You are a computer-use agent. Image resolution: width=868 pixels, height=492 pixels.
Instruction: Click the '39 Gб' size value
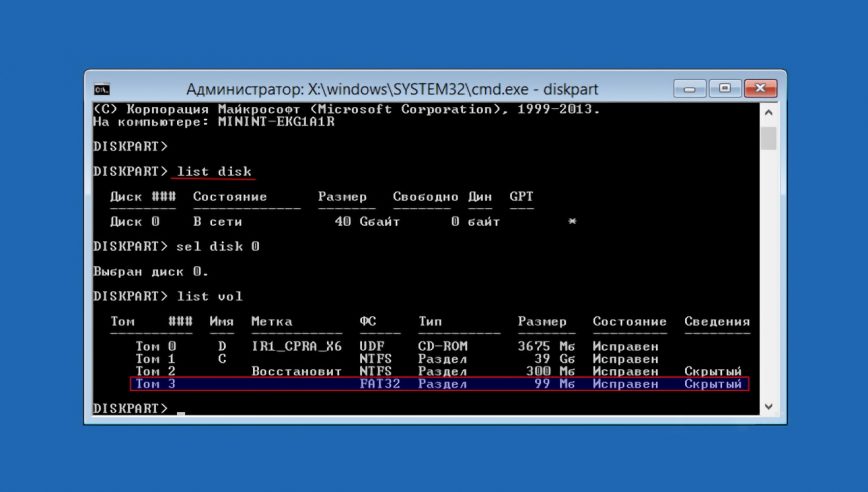click(x=555, y=359)
